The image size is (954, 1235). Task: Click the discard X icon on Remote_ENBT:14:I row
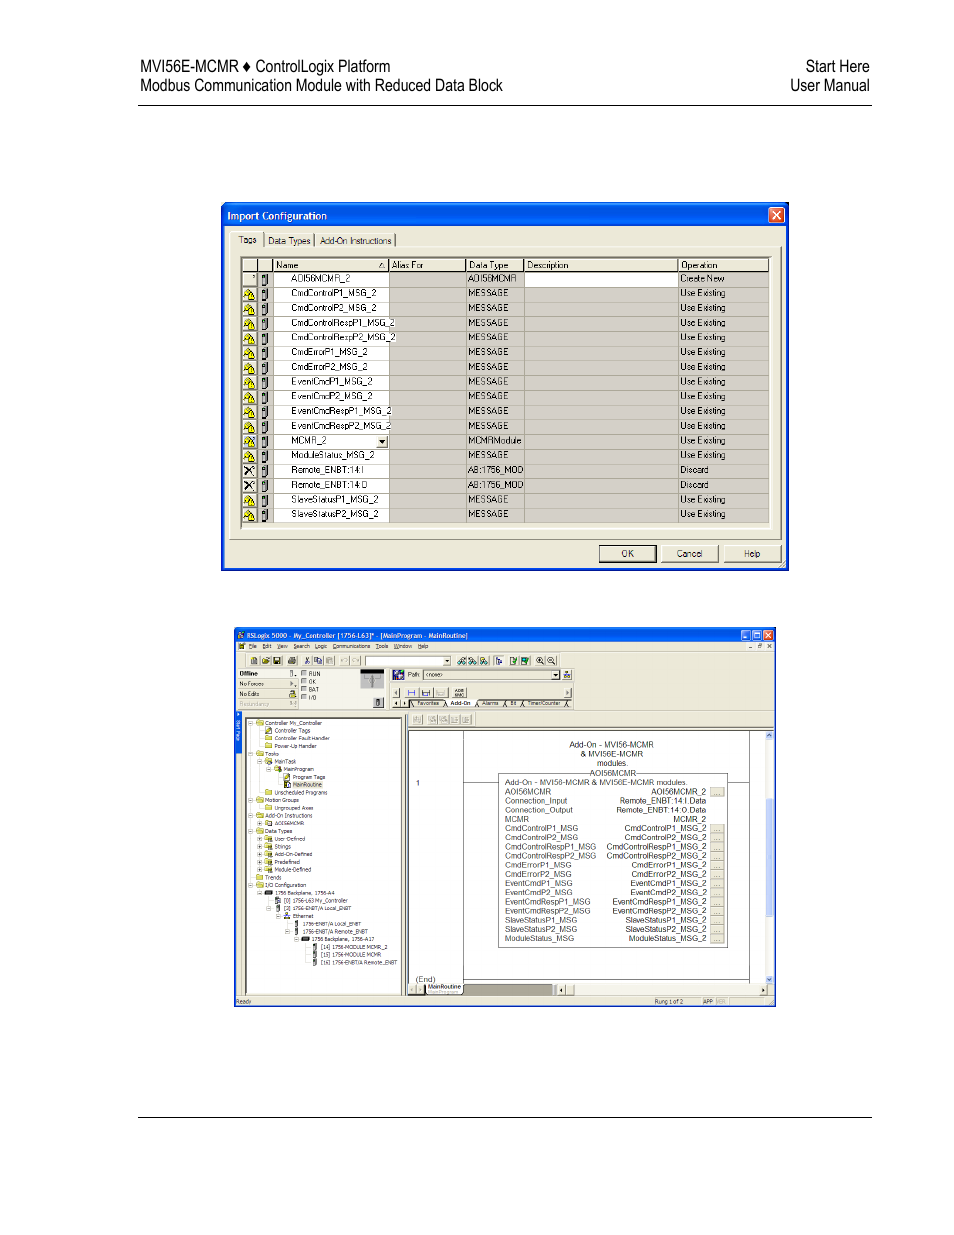pos(249,470)
